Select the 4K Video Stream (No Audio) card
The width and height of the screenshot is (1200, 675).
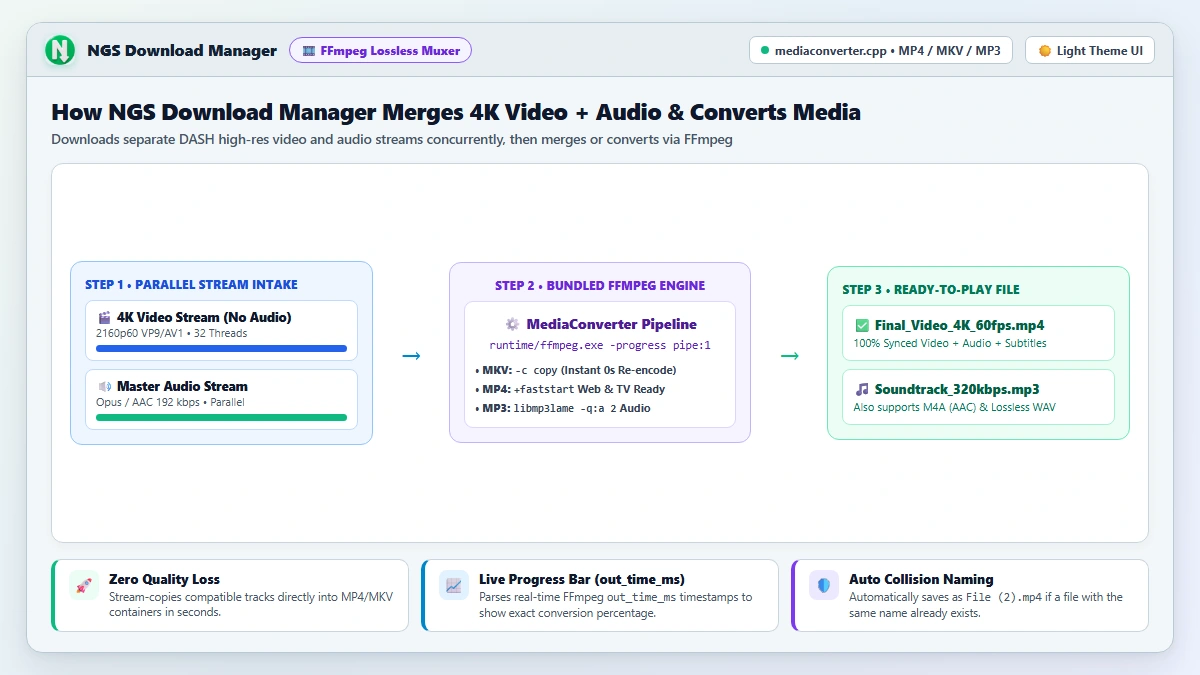[221, 330]
